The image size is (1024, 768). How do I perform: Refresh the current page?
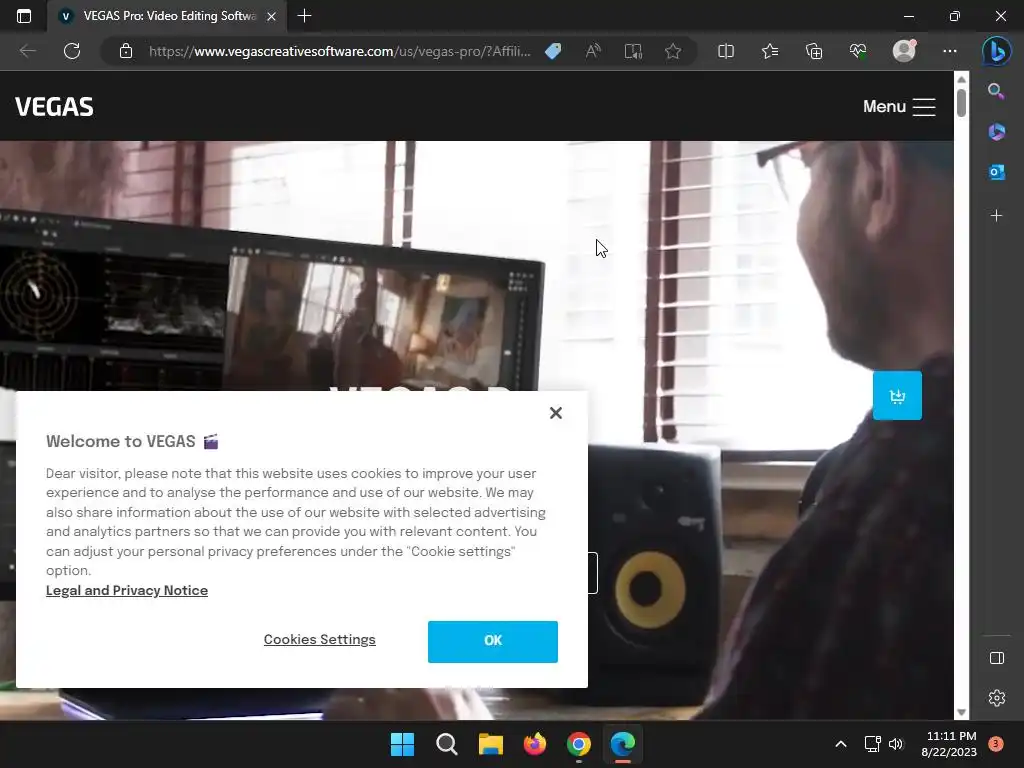click(72, 51)
